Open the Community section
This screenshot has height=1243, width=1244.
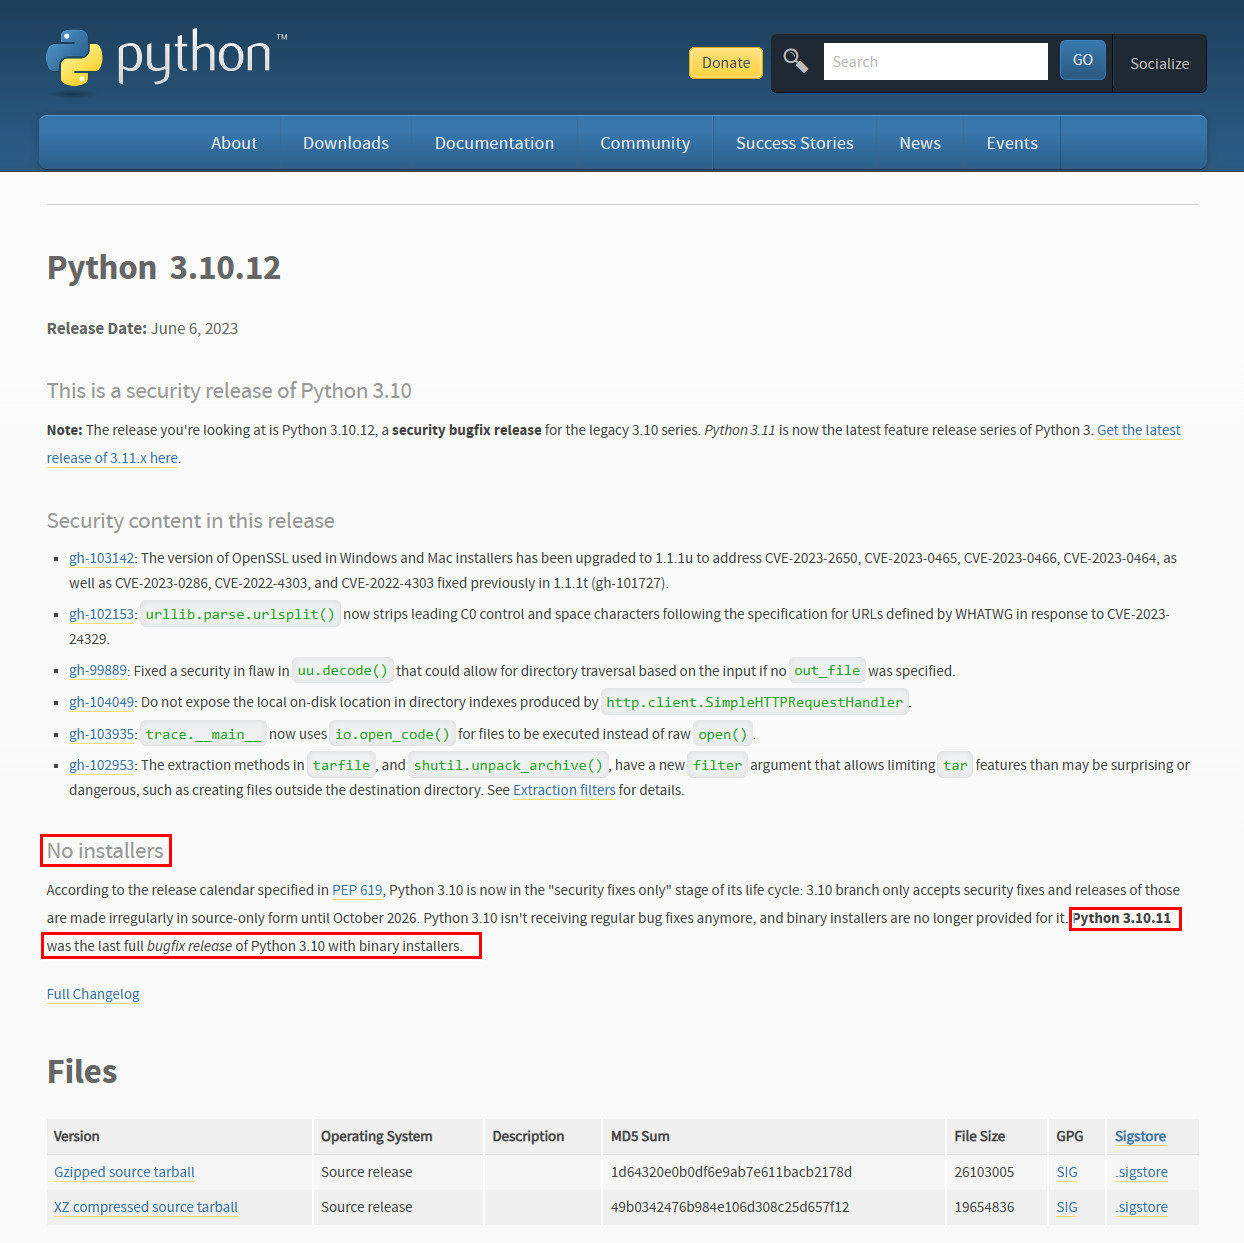(x=644, y=142)
